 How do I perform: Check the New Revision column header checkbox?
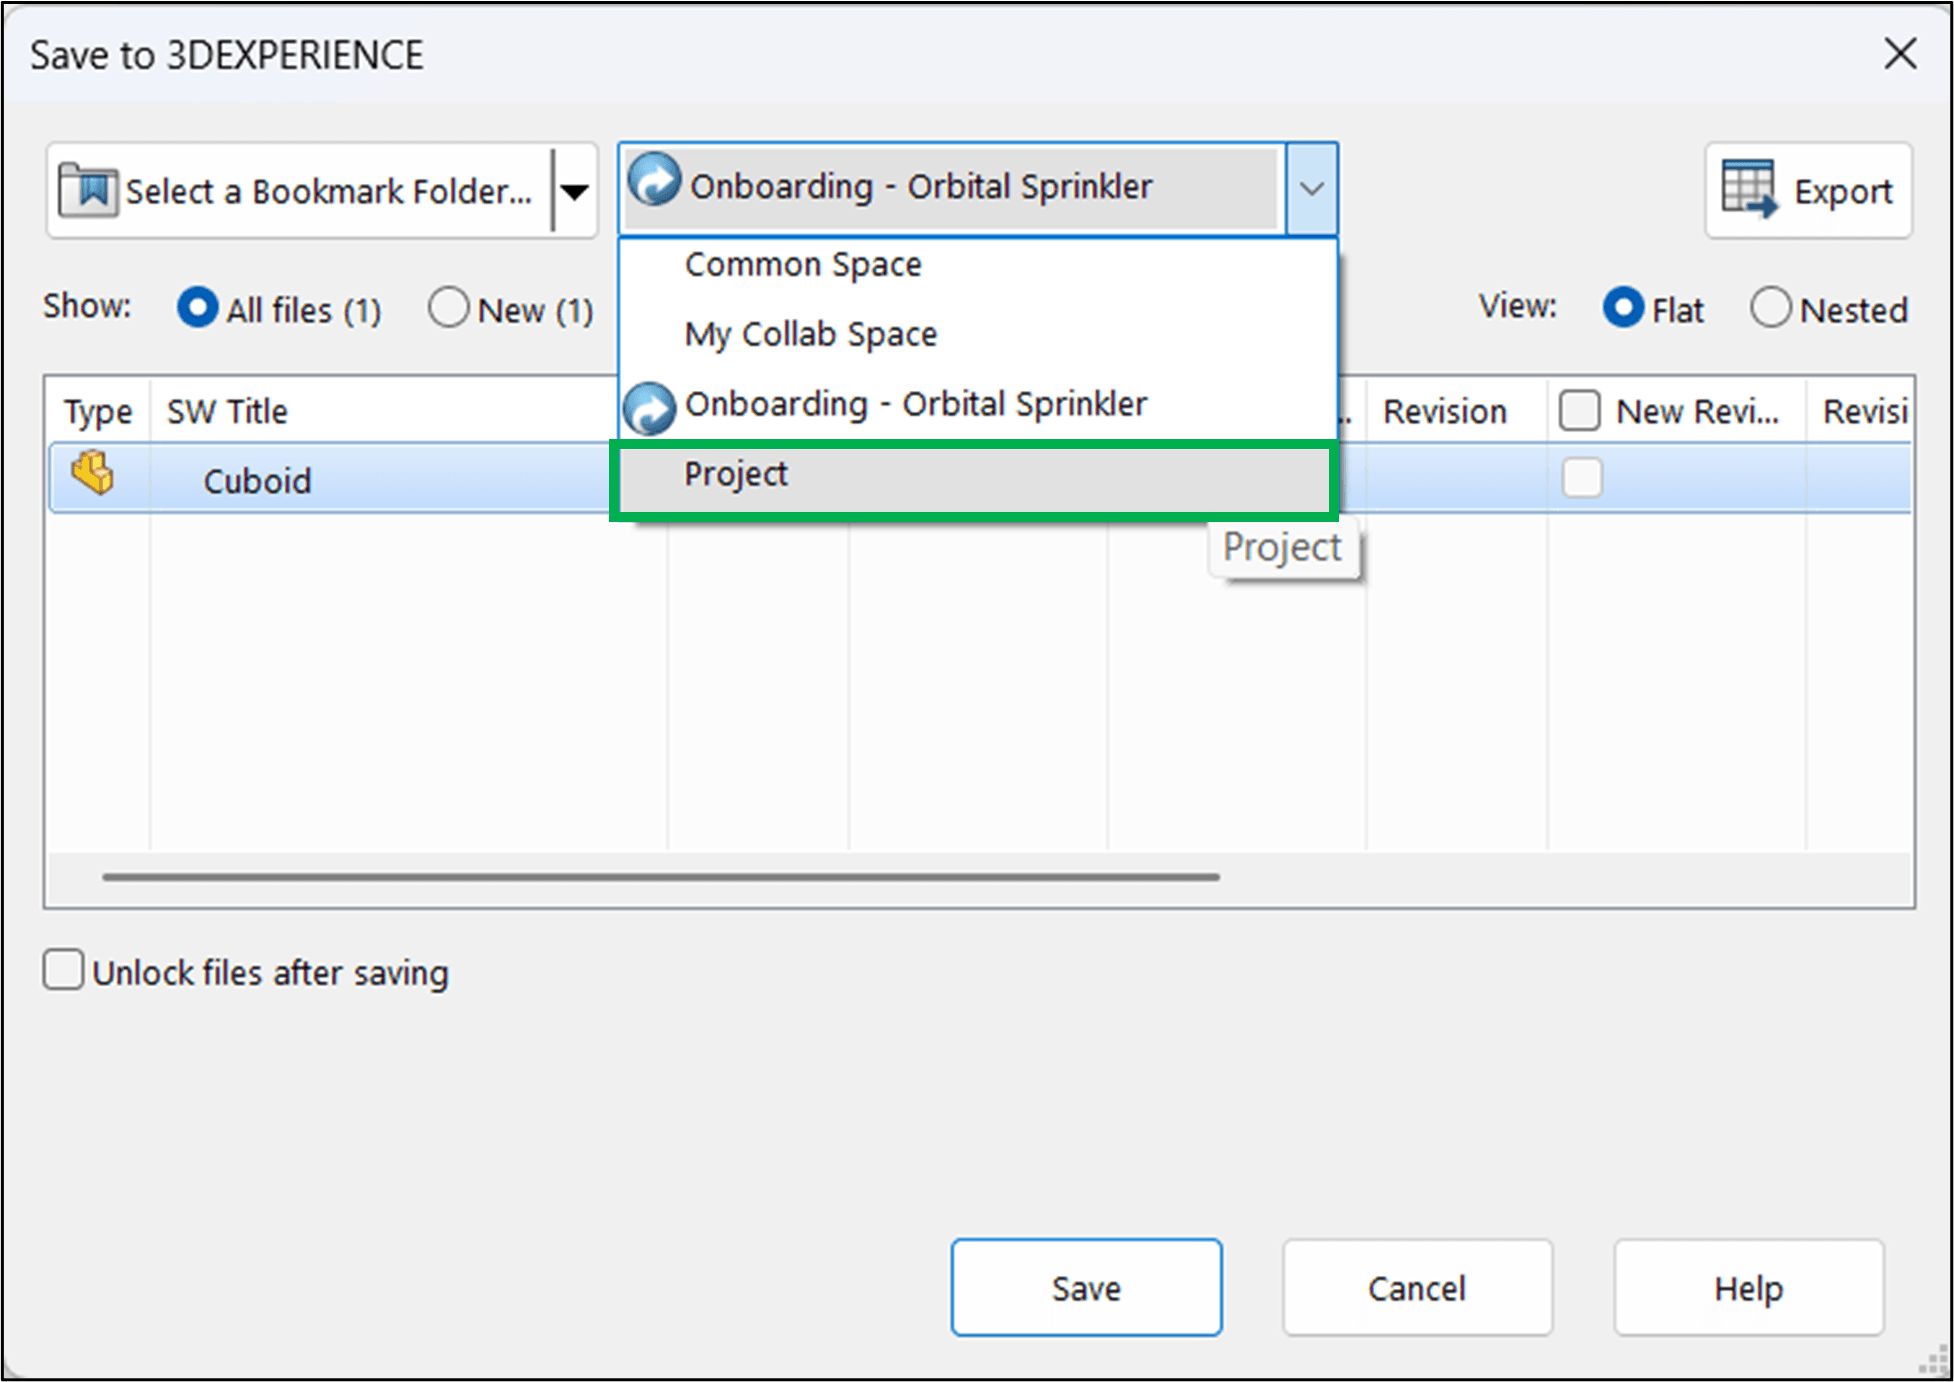1581,410
